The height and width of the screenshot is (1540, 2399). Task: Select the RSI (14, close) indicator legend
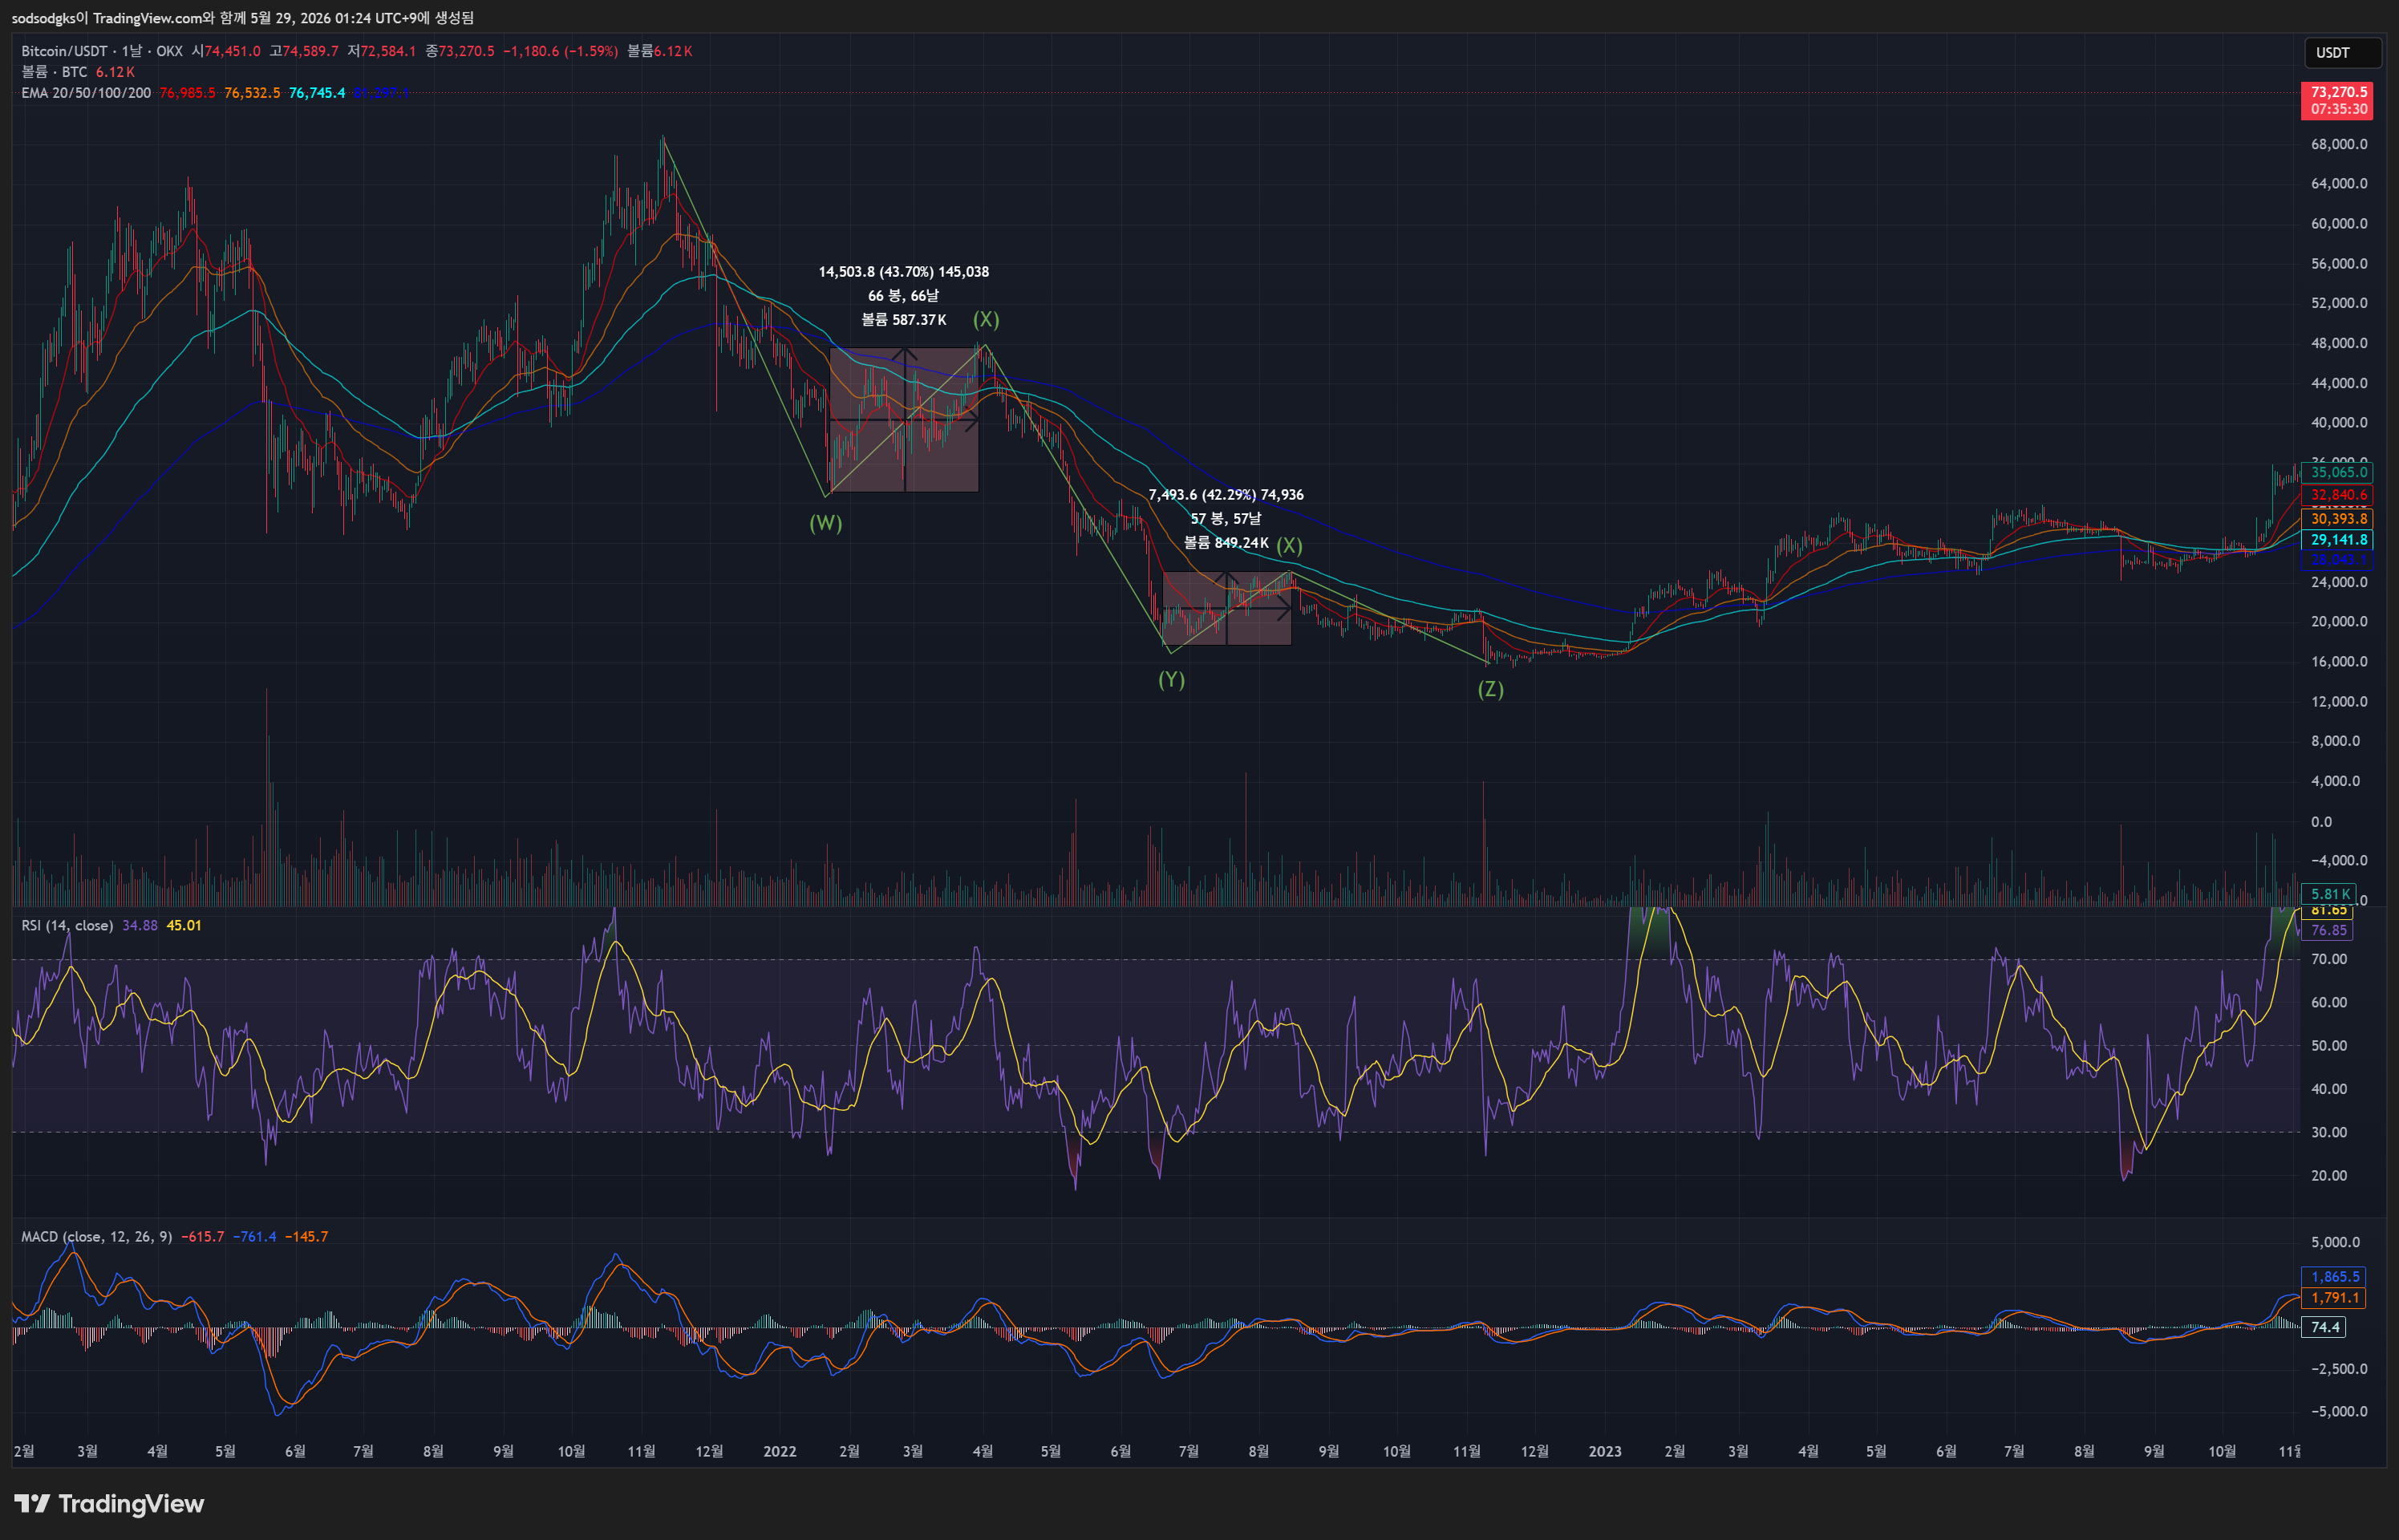[67, 926]
